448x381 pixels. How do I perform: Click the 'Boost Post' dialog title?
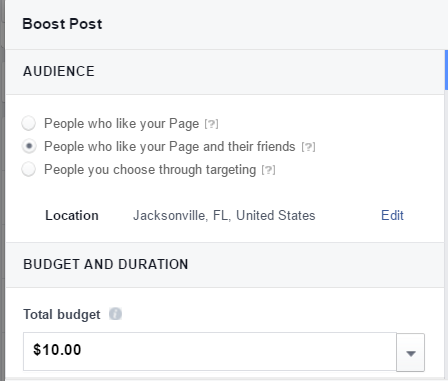pos(62,24)
